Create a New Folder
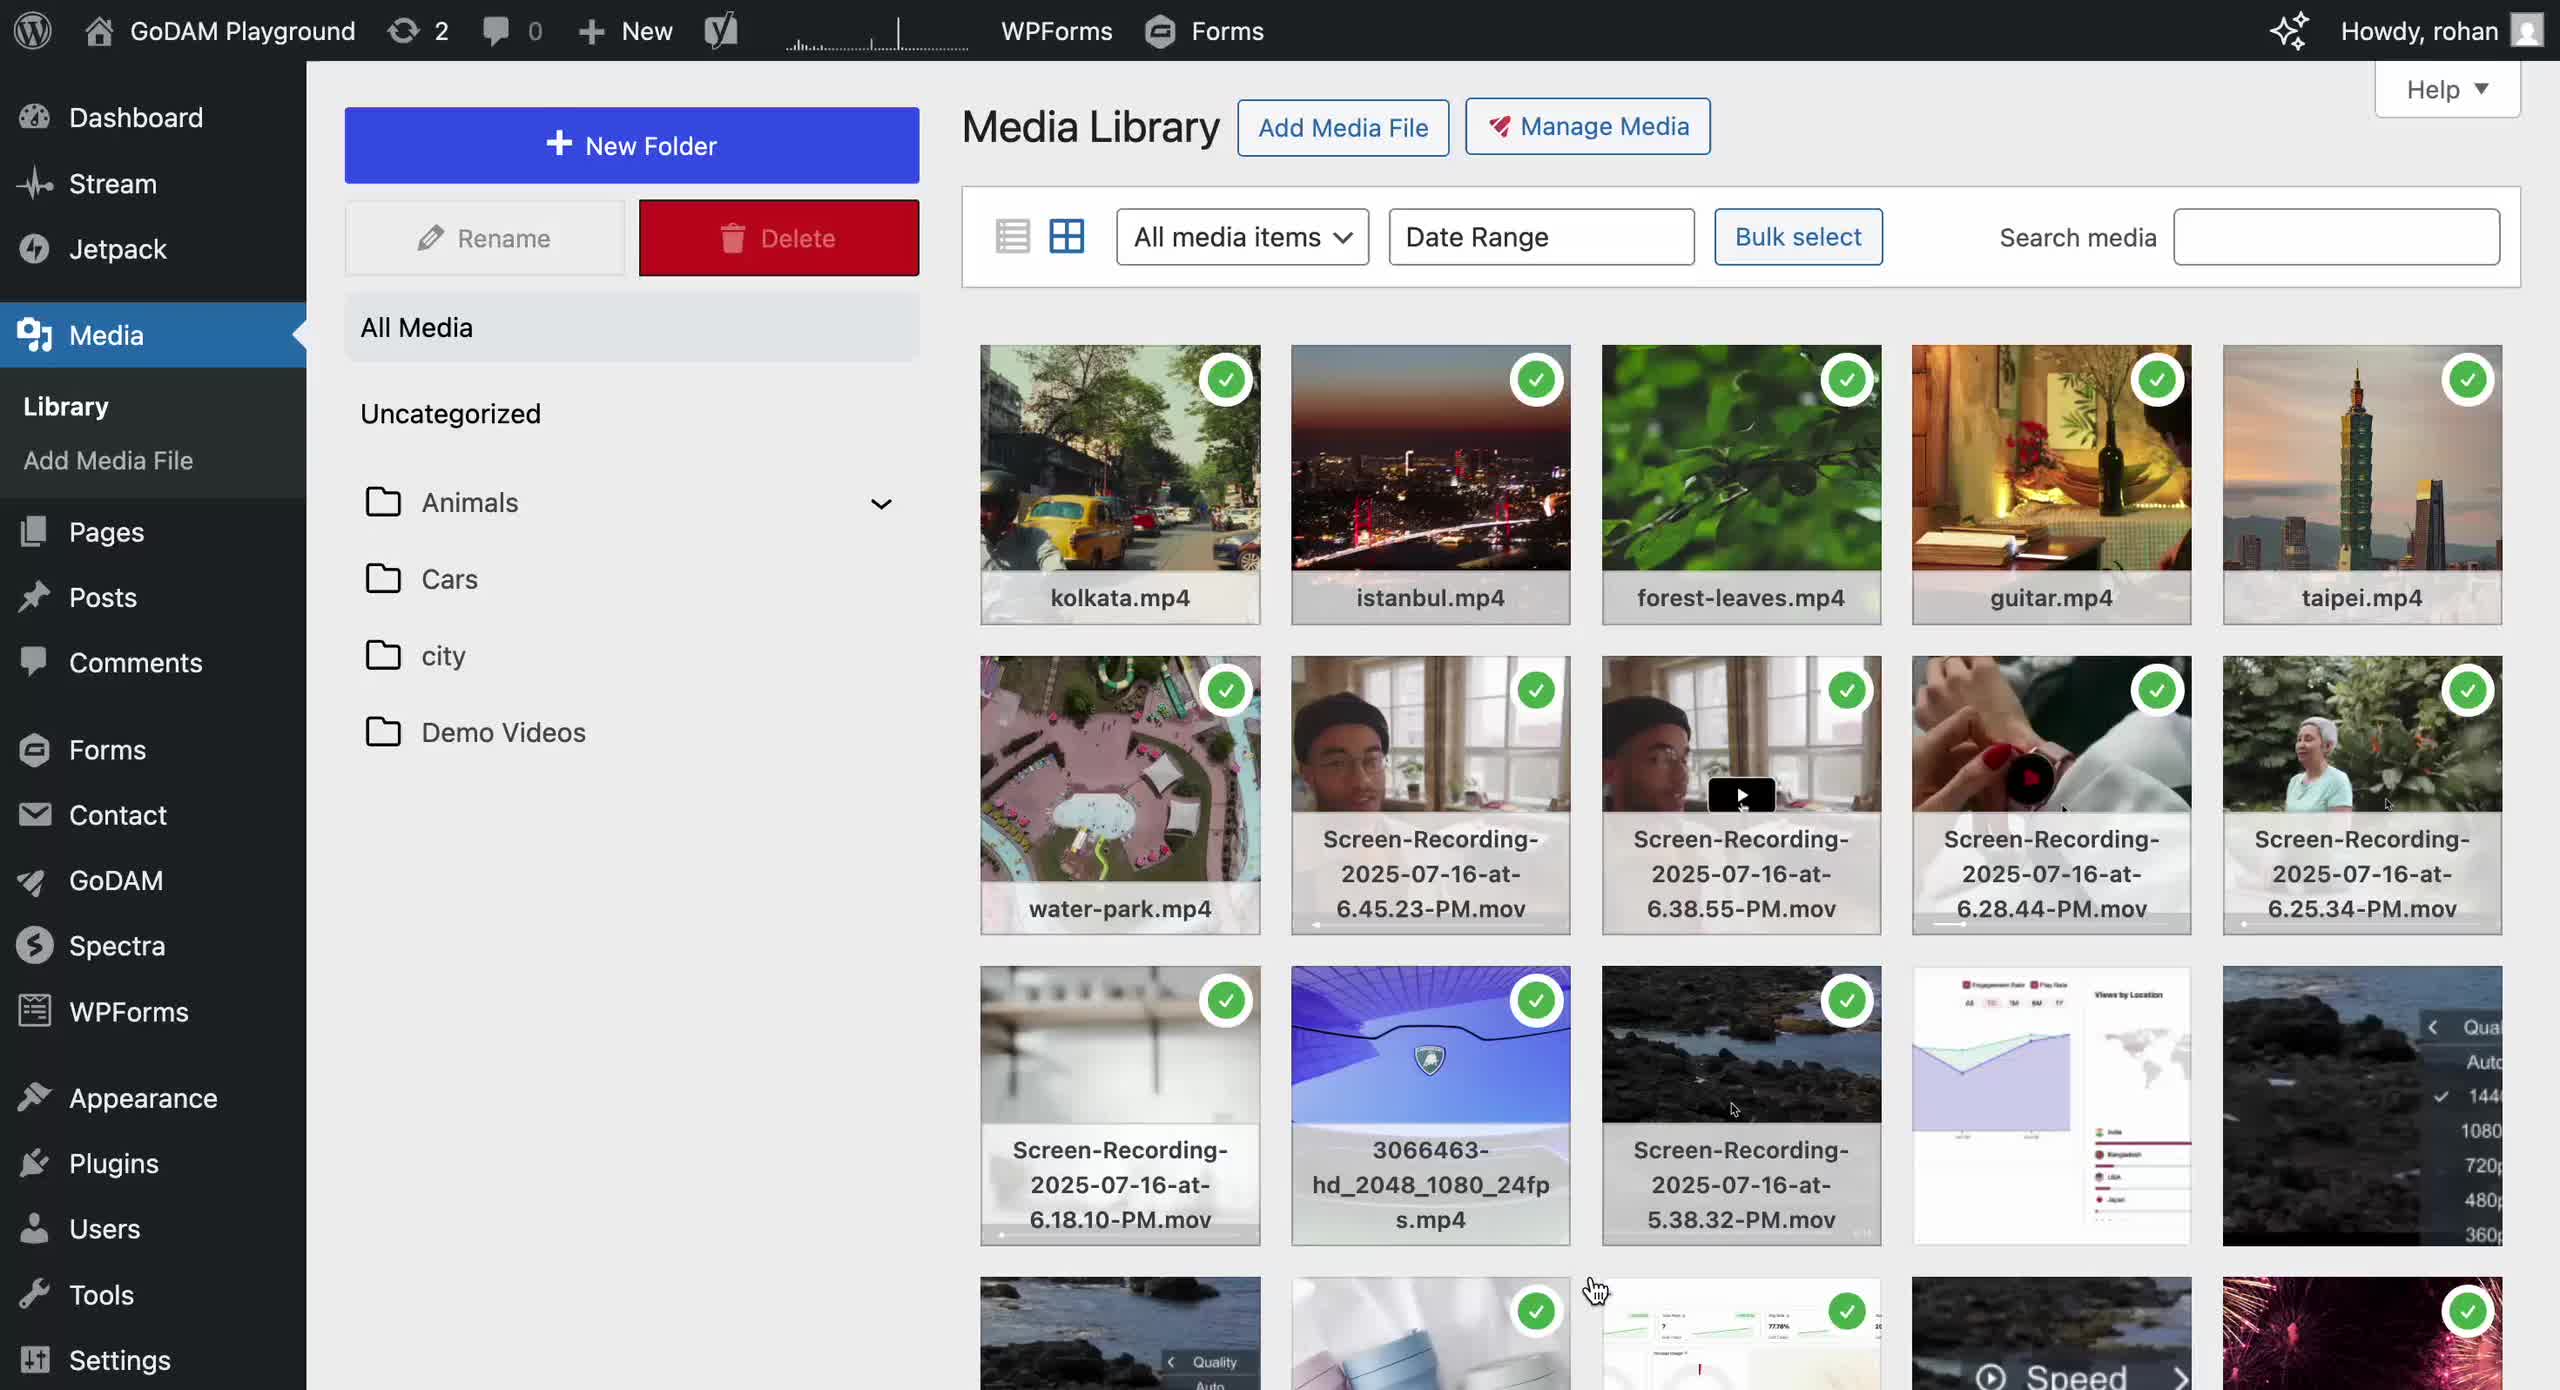Screen dimensions: 2560x1390 pos(631,145)
